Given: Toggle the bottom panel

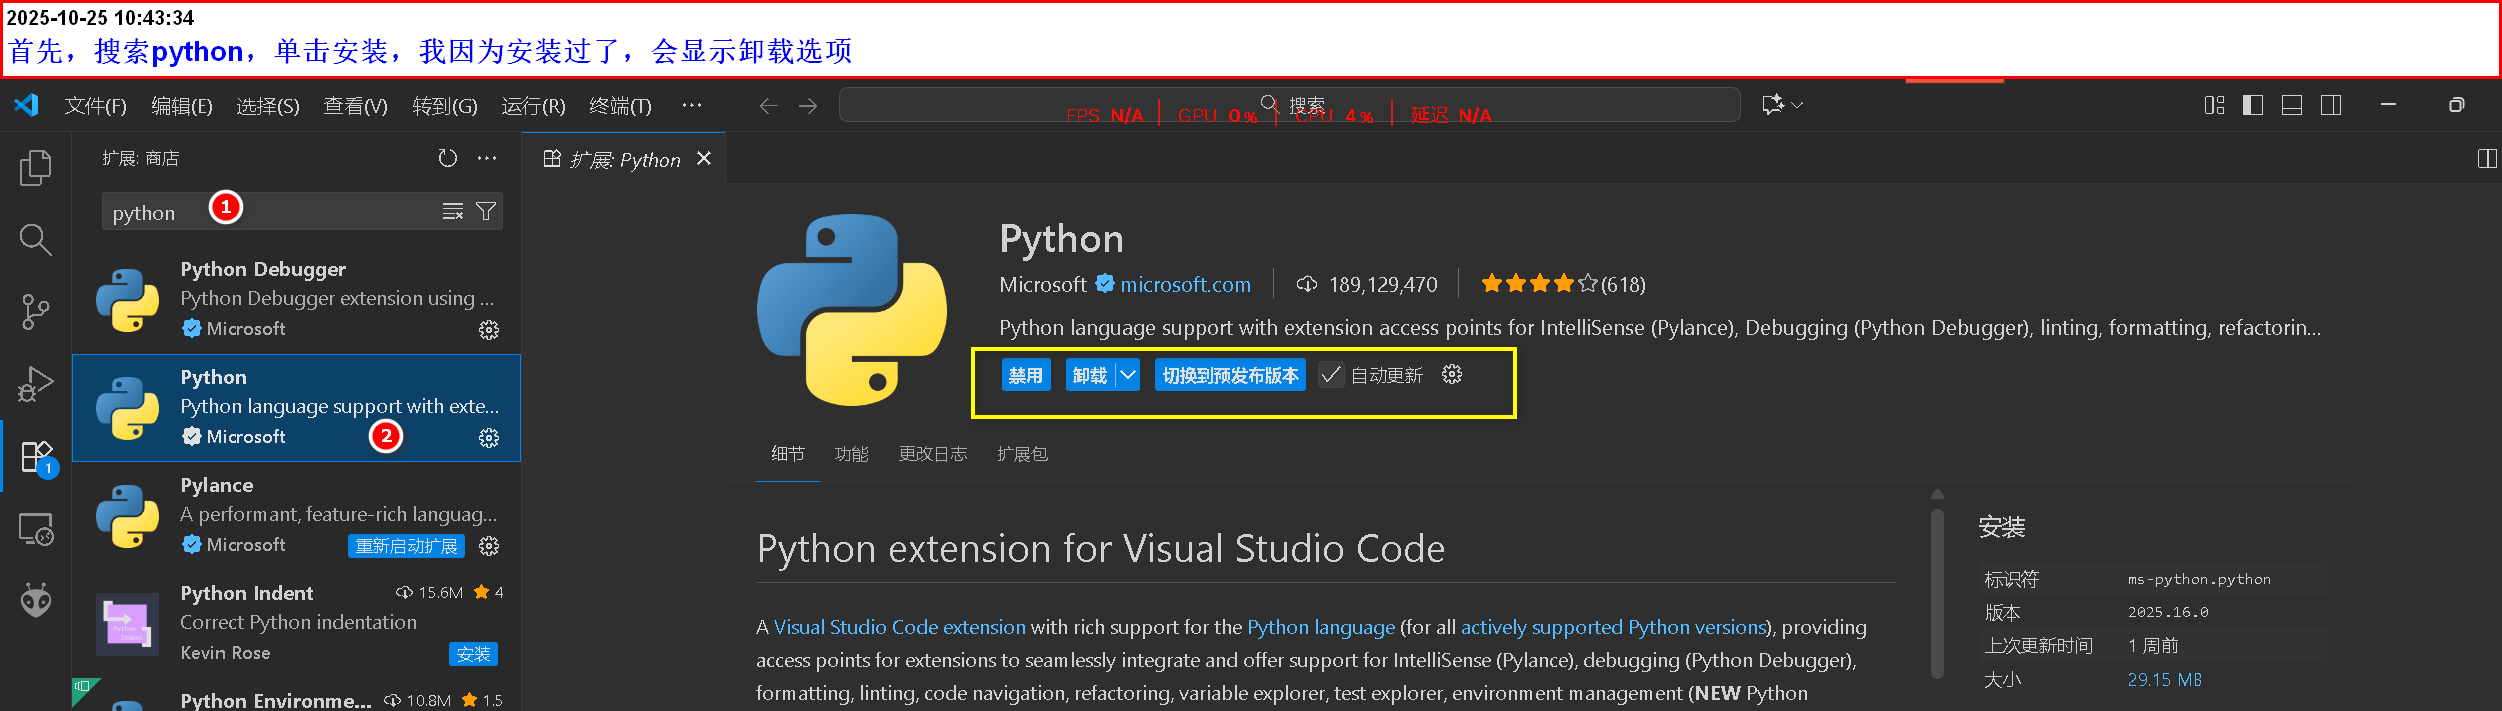Looking at the screenshot, I should tap(2292, 105).
